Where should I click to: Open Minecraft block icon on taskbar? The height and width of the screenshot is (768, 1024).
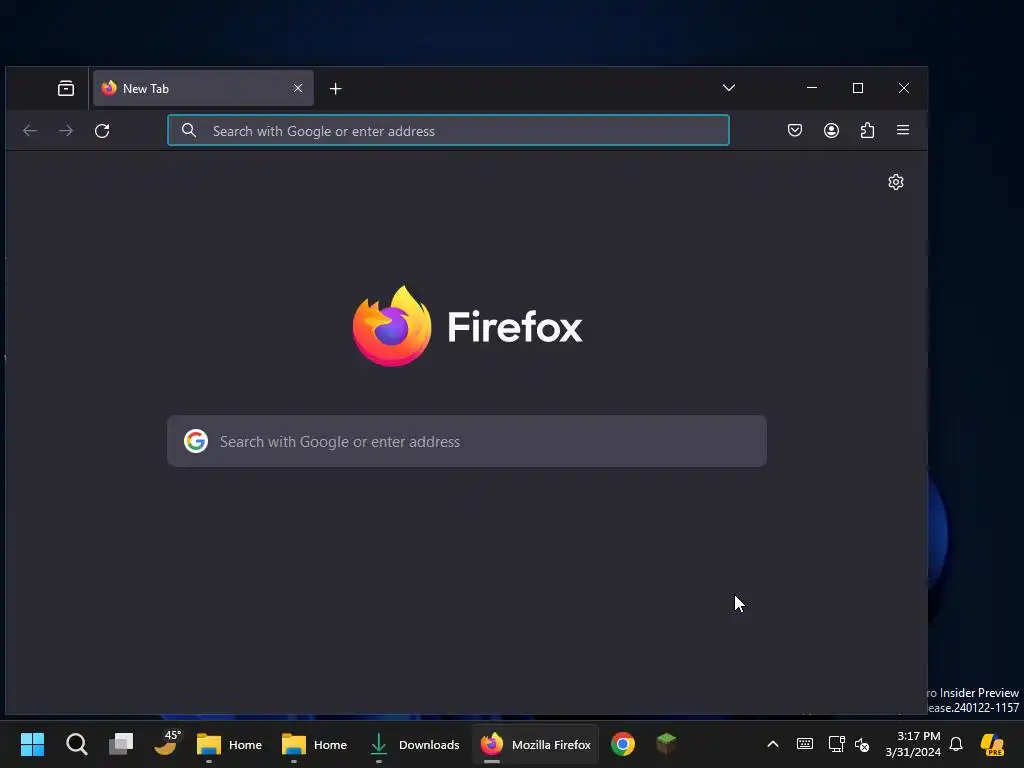point(666,744)
